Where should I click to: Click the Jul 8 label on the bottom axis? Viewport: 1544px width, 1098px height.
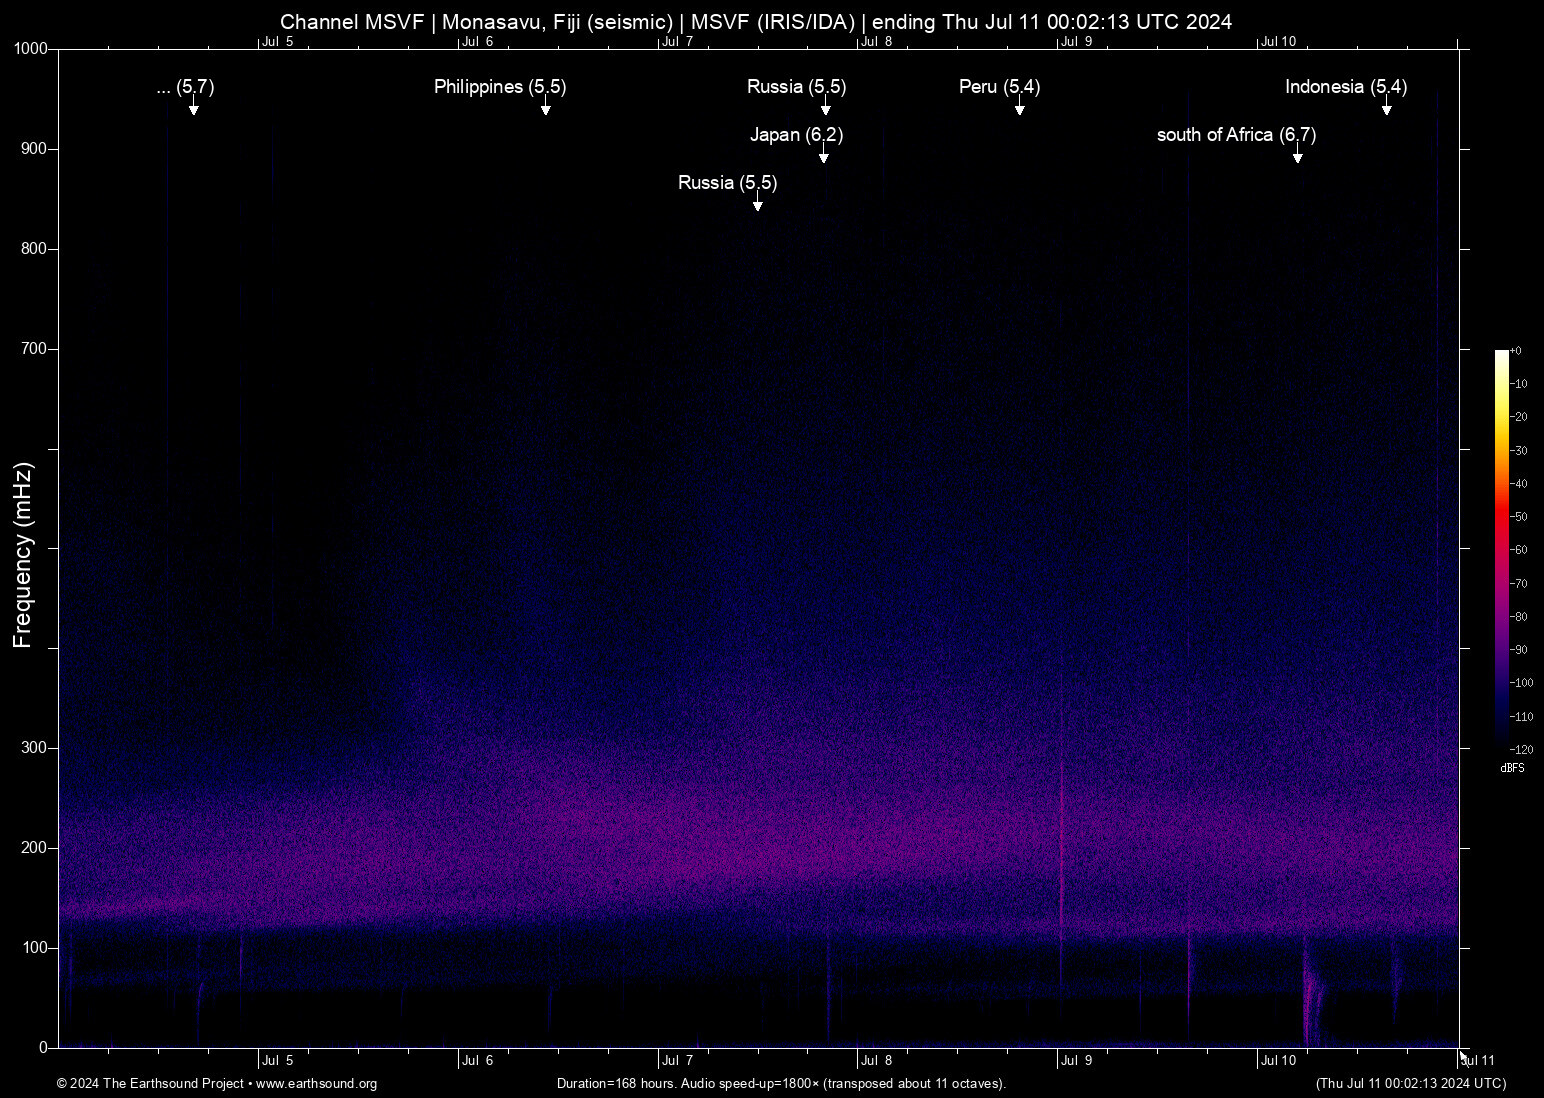coord(876,1061)
